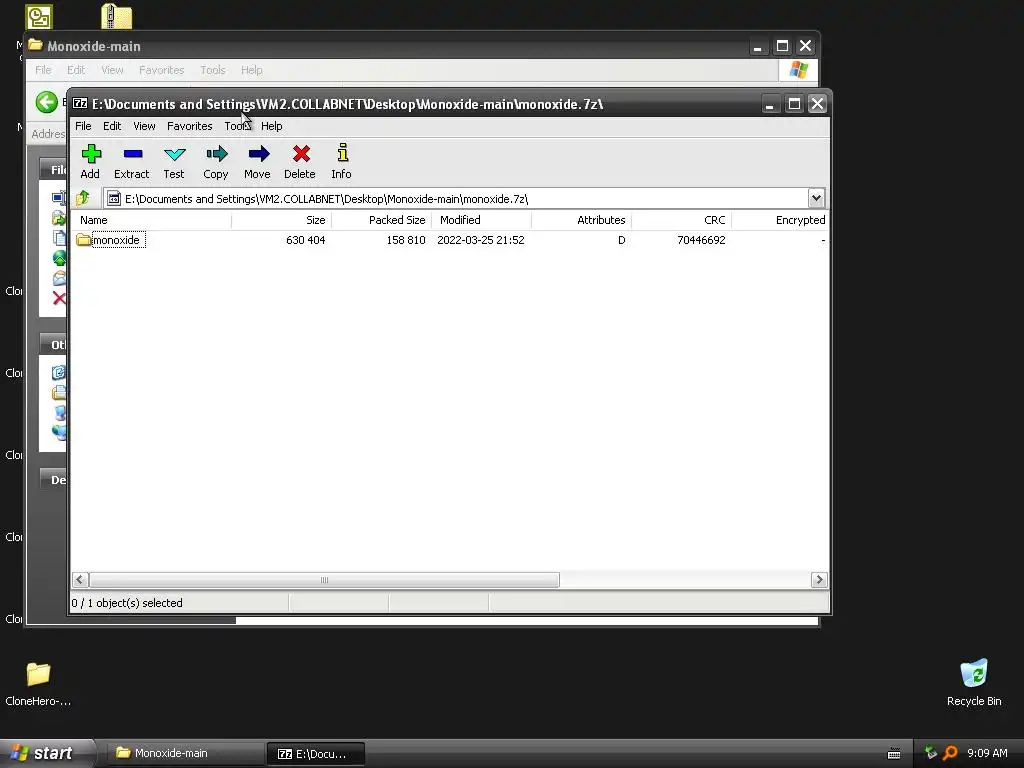The height and width of the screenshot is (768, 1024).
Task: Click Back arrow in Monoxide-main window
Action: [46, 102]
